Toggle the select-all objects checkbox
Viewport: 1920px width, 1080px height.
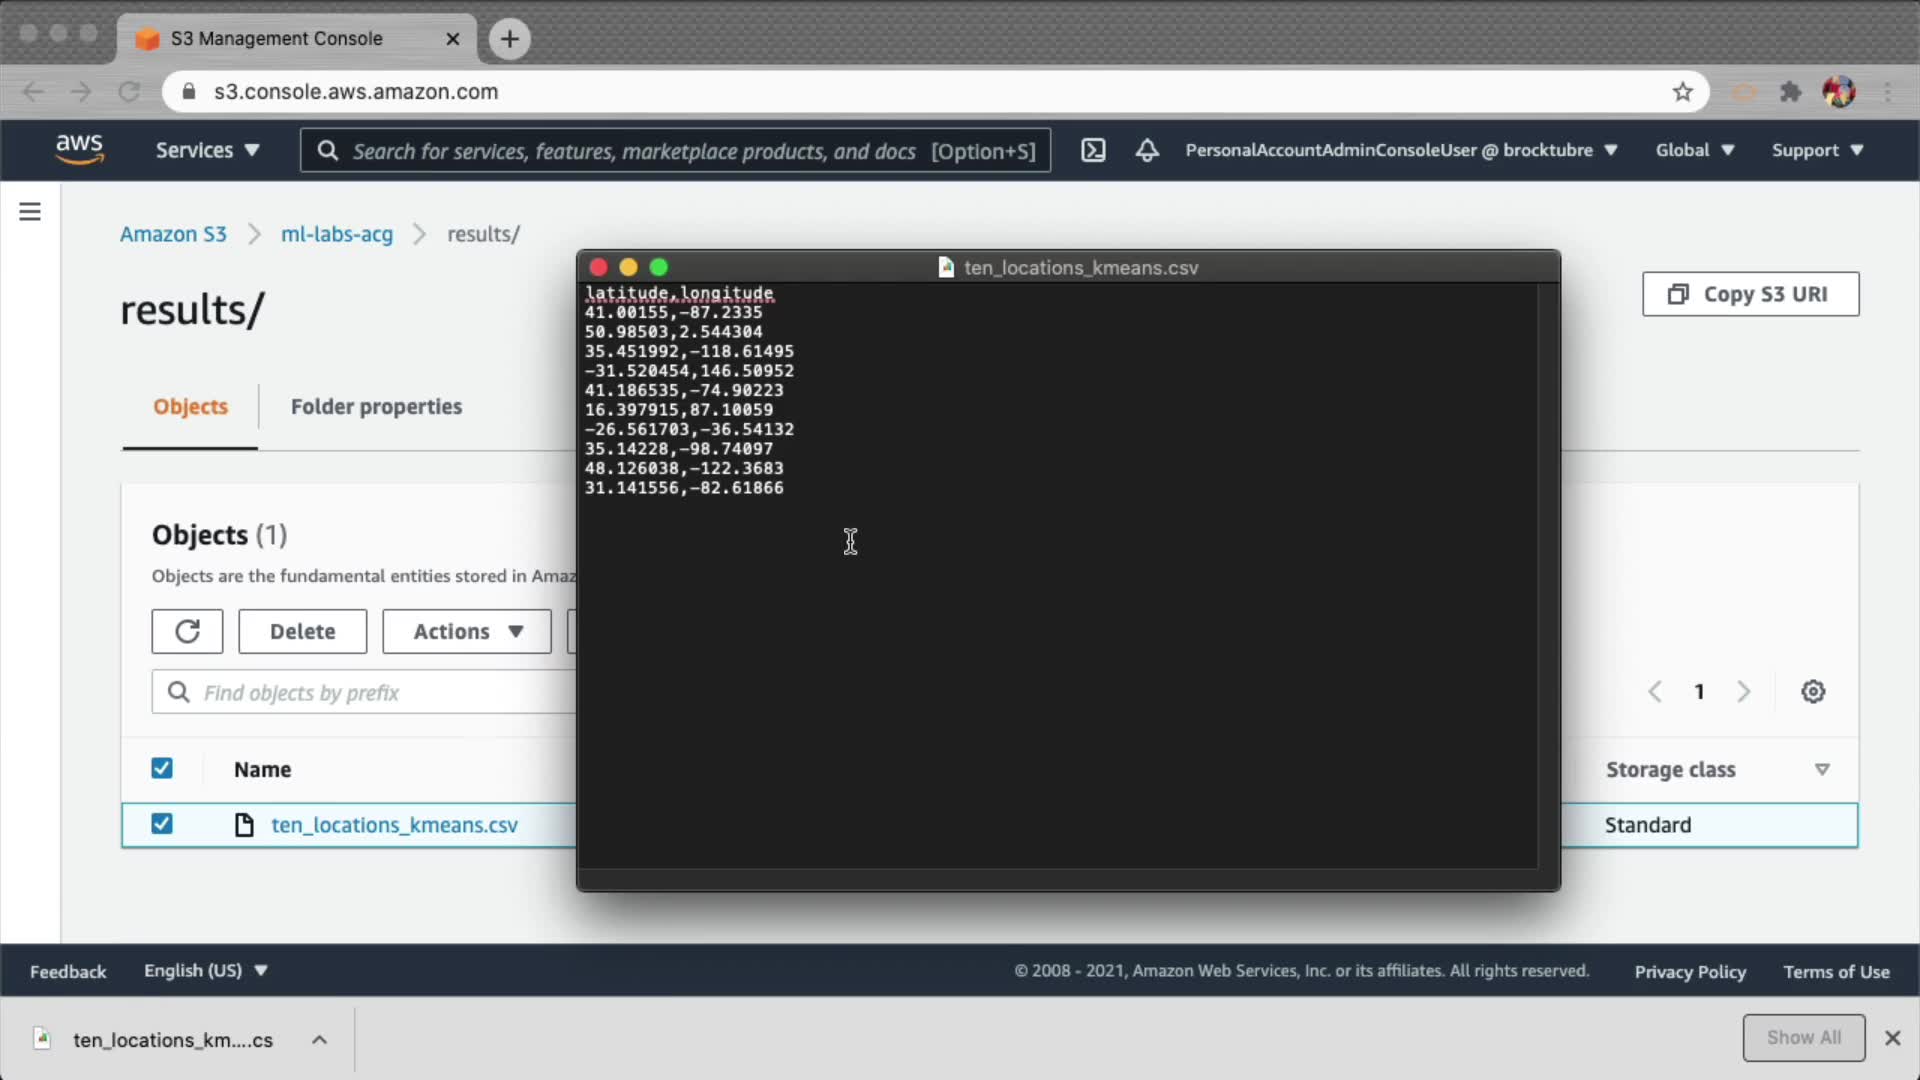click(x=162, y=768)
